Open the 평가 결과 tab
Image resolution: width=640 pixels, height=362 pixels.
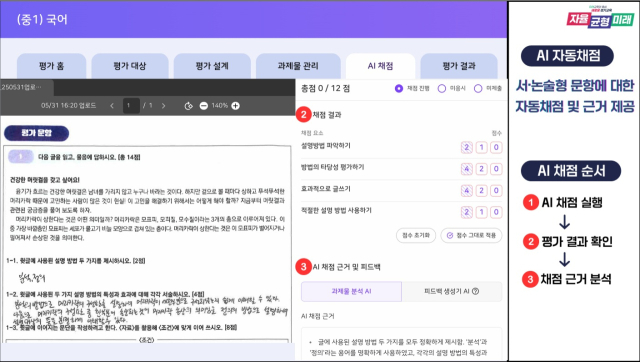pos(459,66)
